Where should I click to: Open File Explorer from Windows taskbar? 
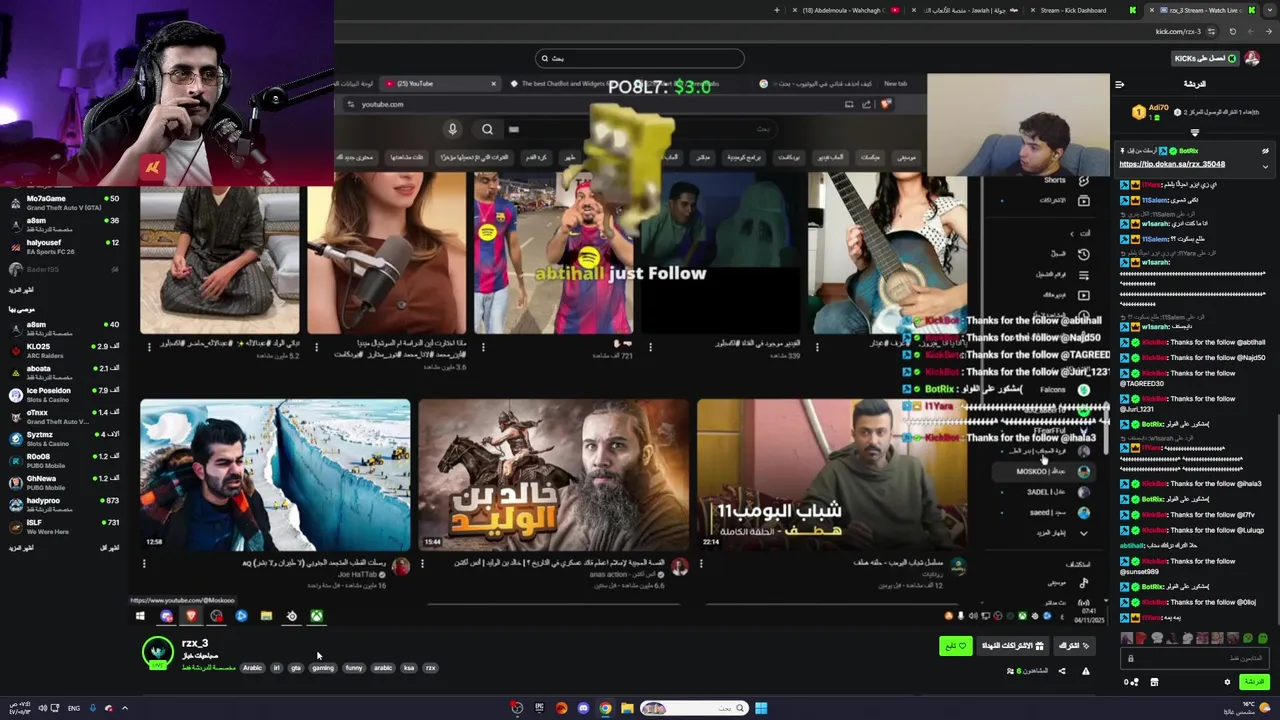627,708
